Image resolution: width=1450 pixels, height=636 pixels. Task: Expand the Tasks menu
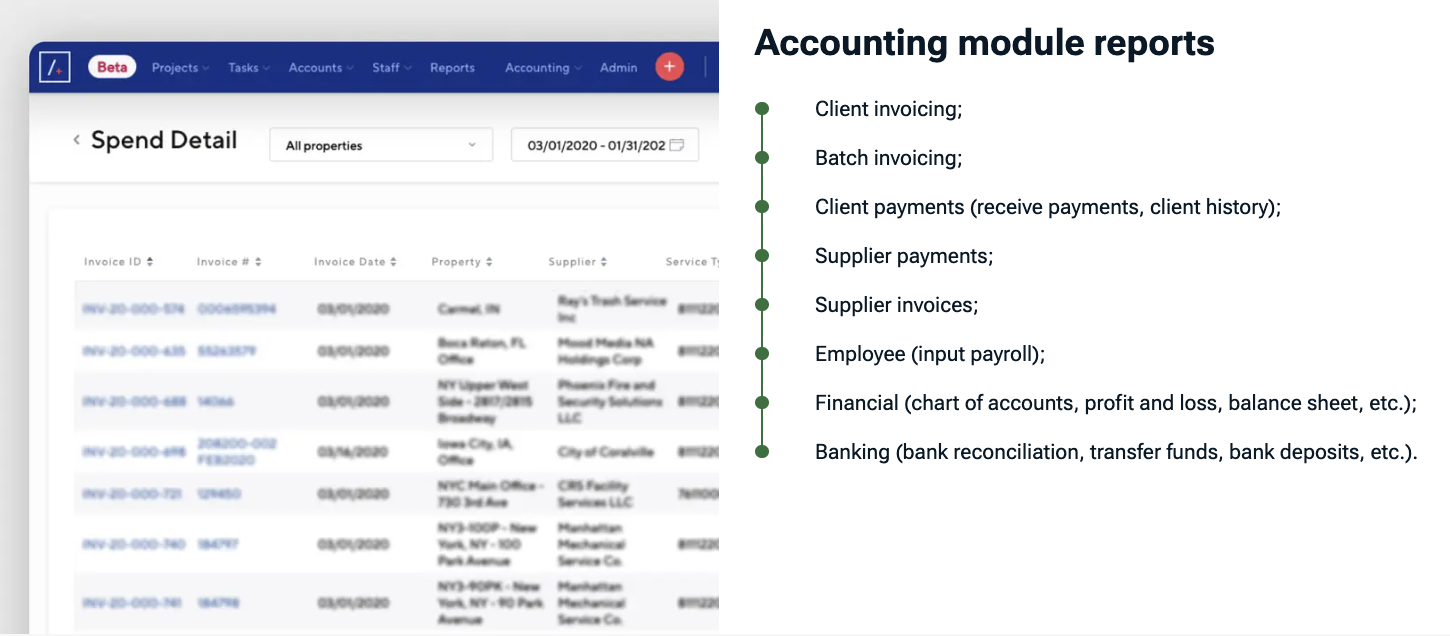248,68
